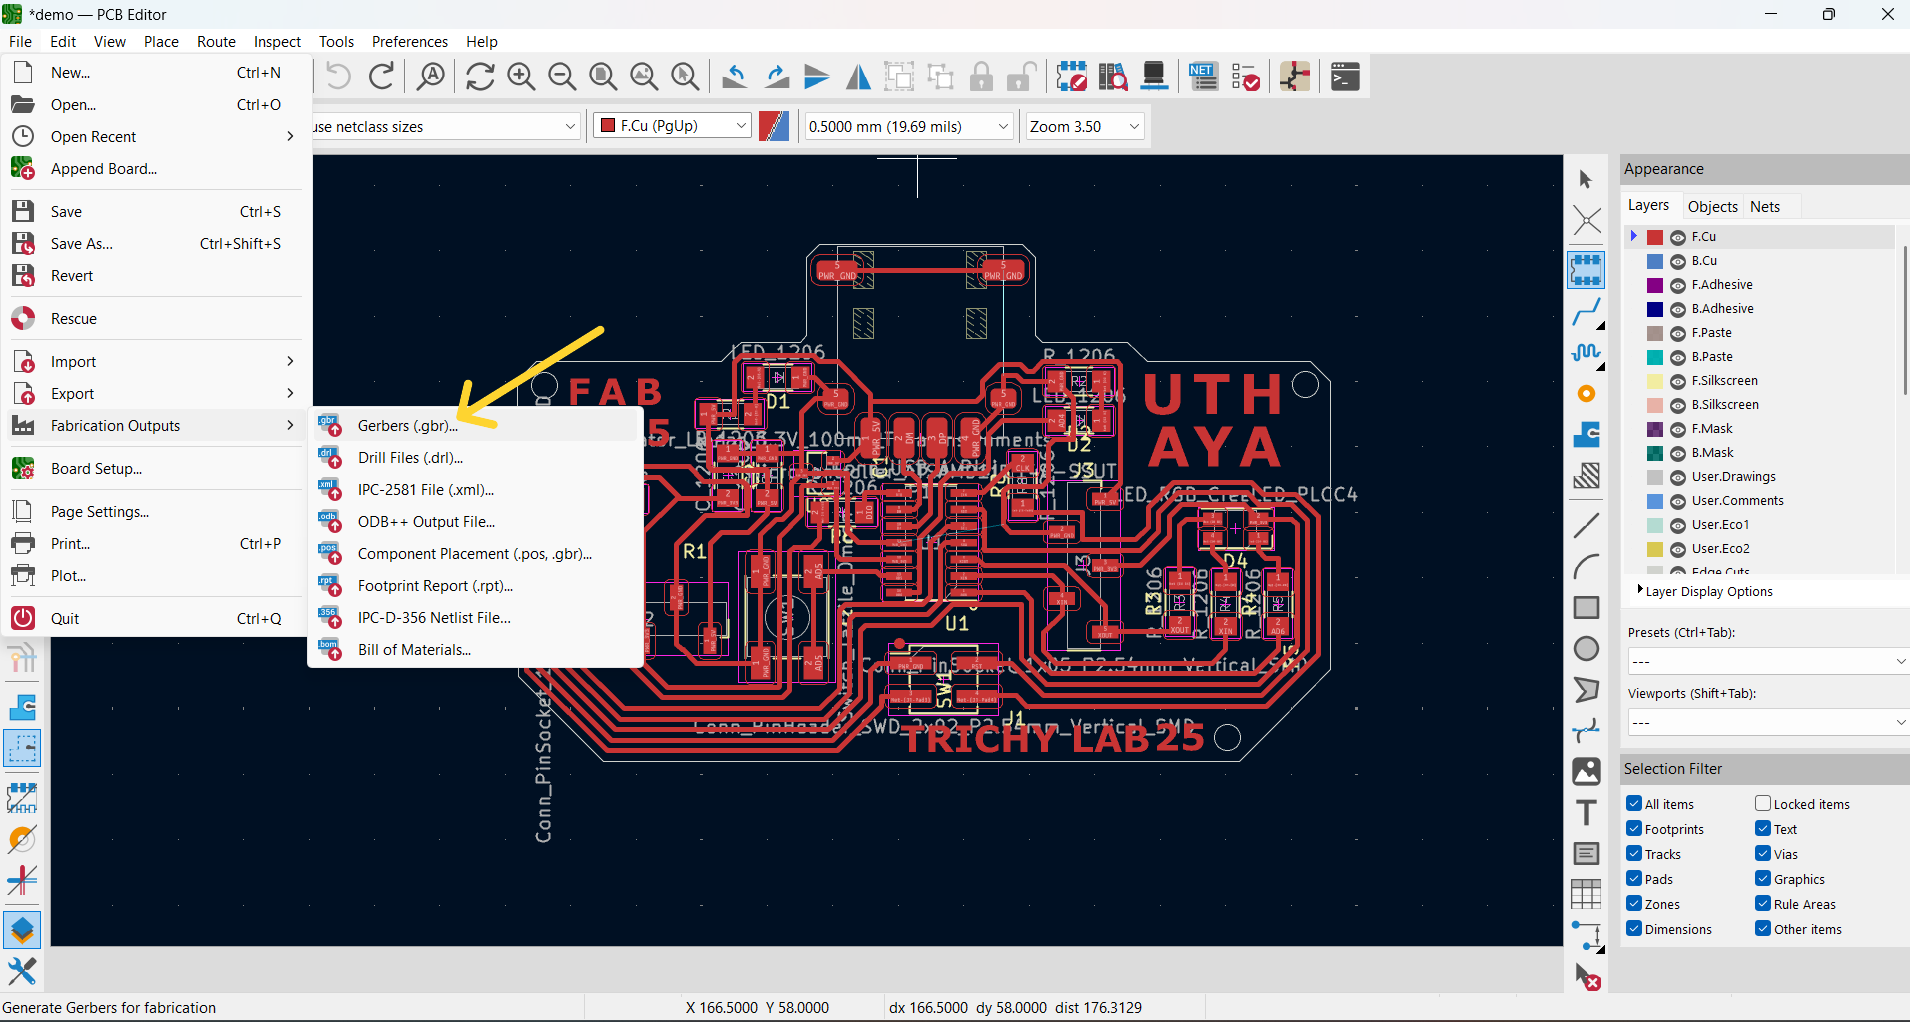Click Plot... in File menu
1910x1022 pixels.
tap(156, 575)
